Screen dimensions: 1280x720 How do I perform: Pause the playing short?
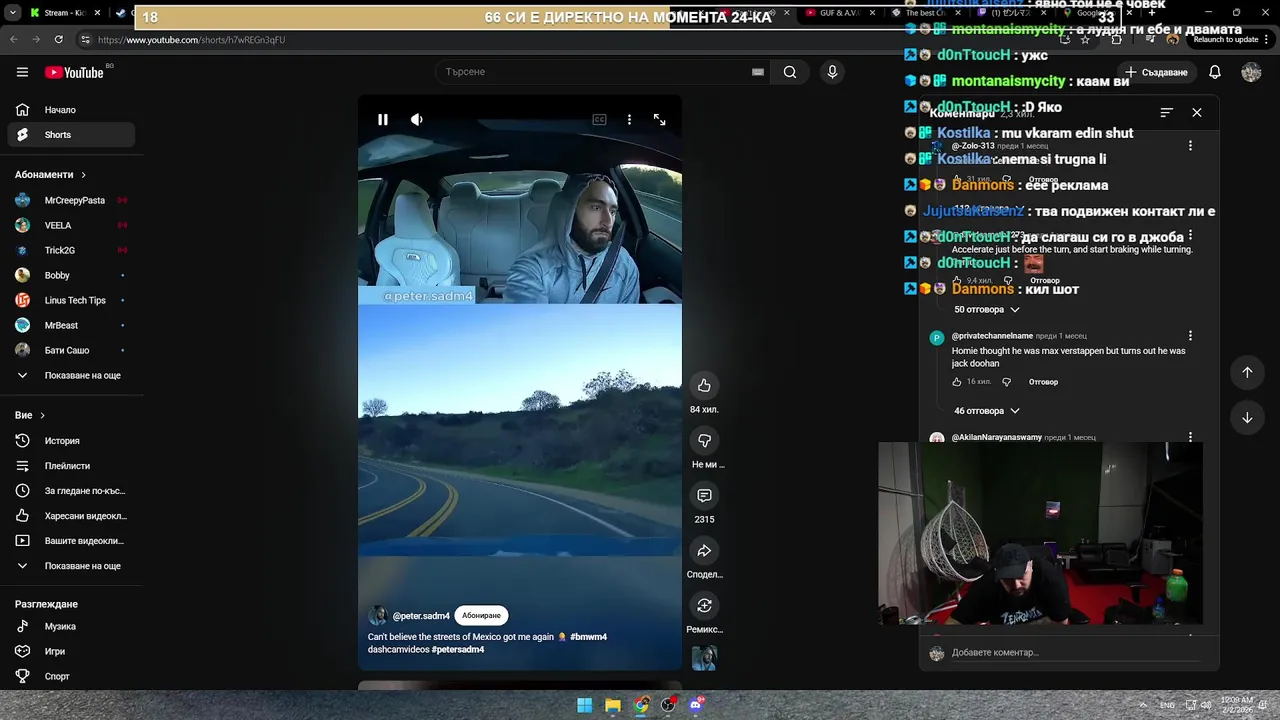(x=382, y=120)
